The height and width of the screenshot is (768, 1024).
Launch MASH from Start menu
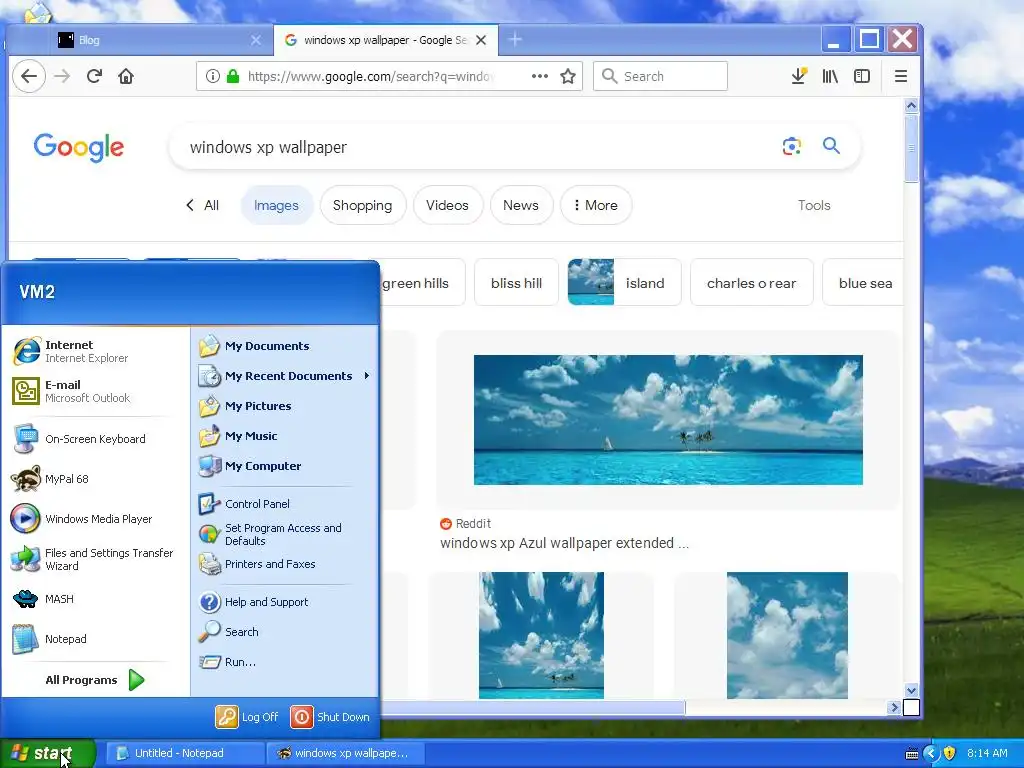pos(97,599)
